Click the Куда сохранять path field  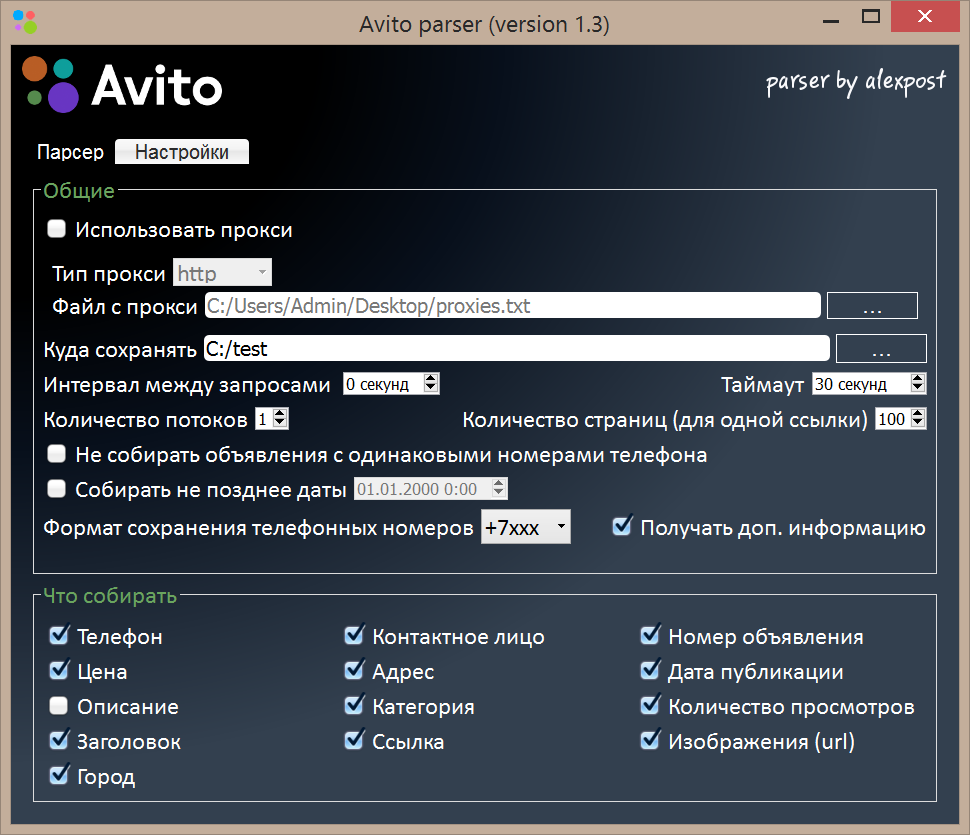click(516, 348)
